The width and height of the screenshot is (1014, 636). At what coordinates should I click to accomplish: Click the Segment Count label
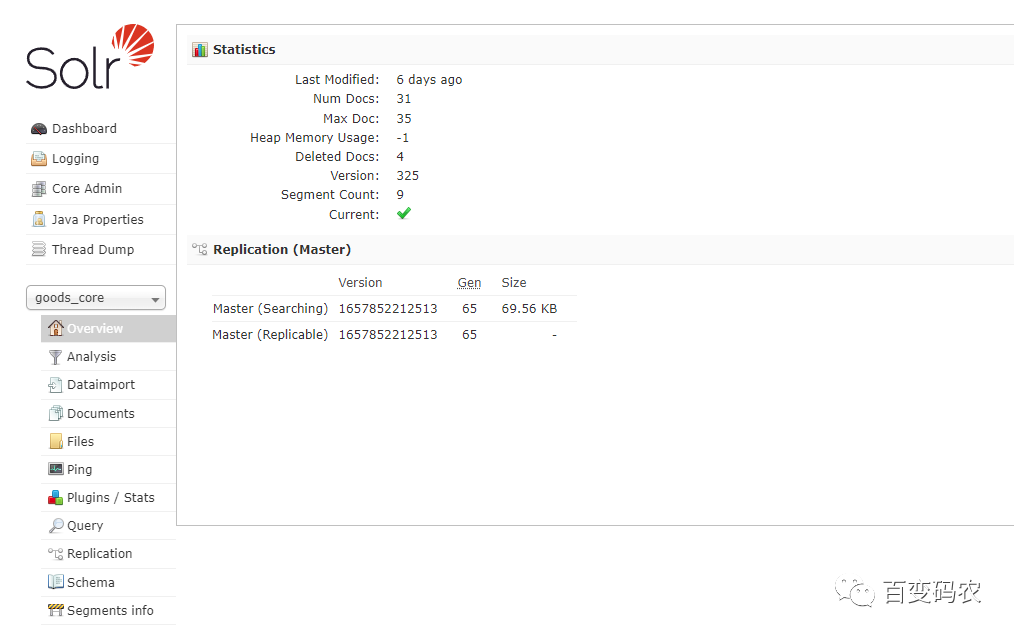coord(330,195)
